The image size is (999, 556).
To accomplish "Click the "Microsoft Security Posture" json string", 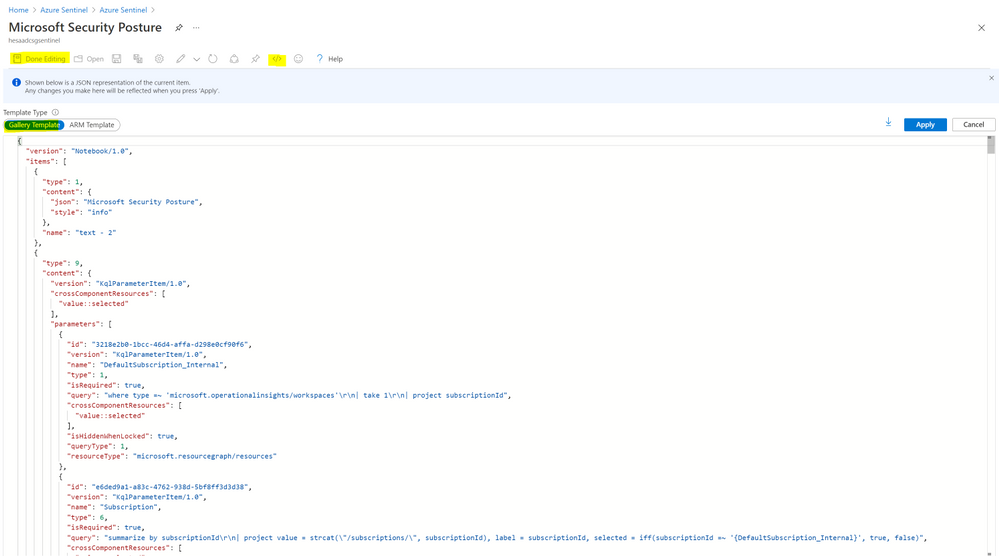I will point(143,202).
